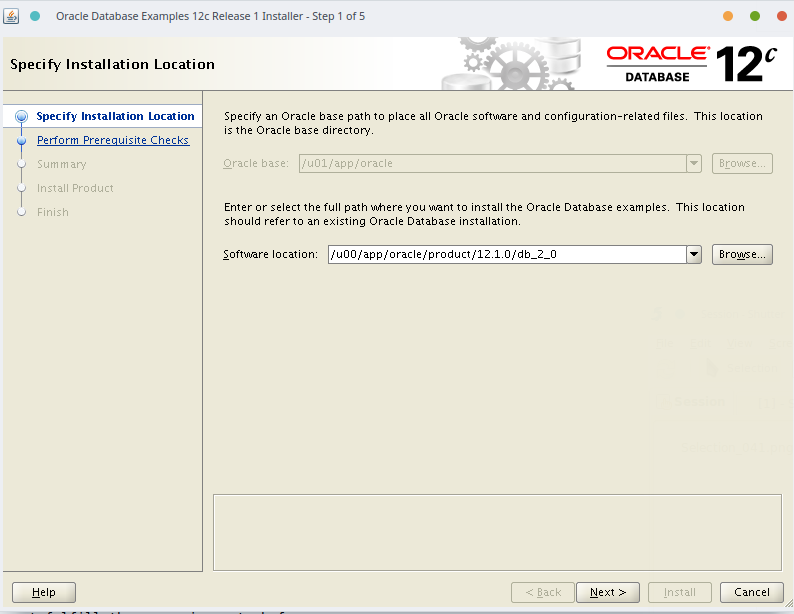
Task: Click the Java icon in the title bar
Action: pos(11,16)
